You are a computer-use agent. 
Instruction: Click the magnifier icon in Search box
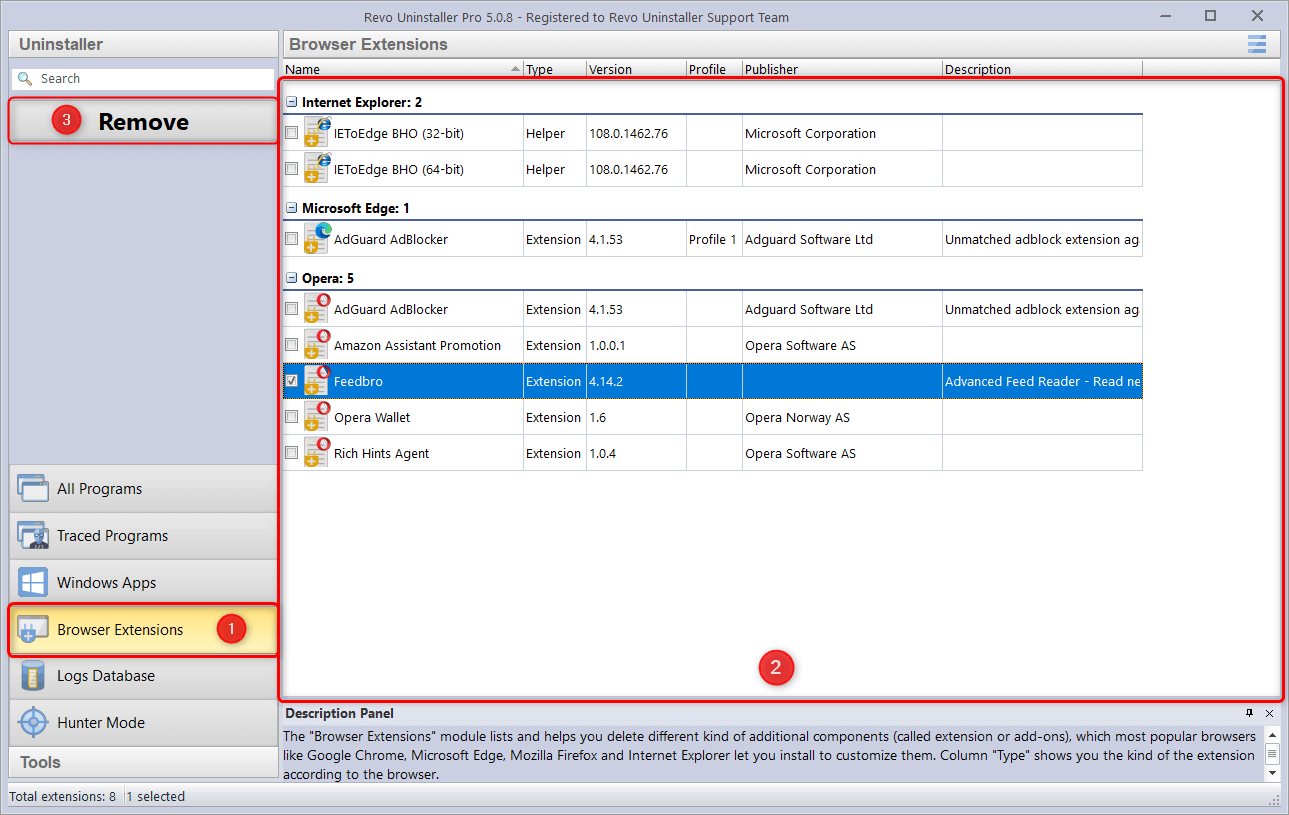click(25, 78)
